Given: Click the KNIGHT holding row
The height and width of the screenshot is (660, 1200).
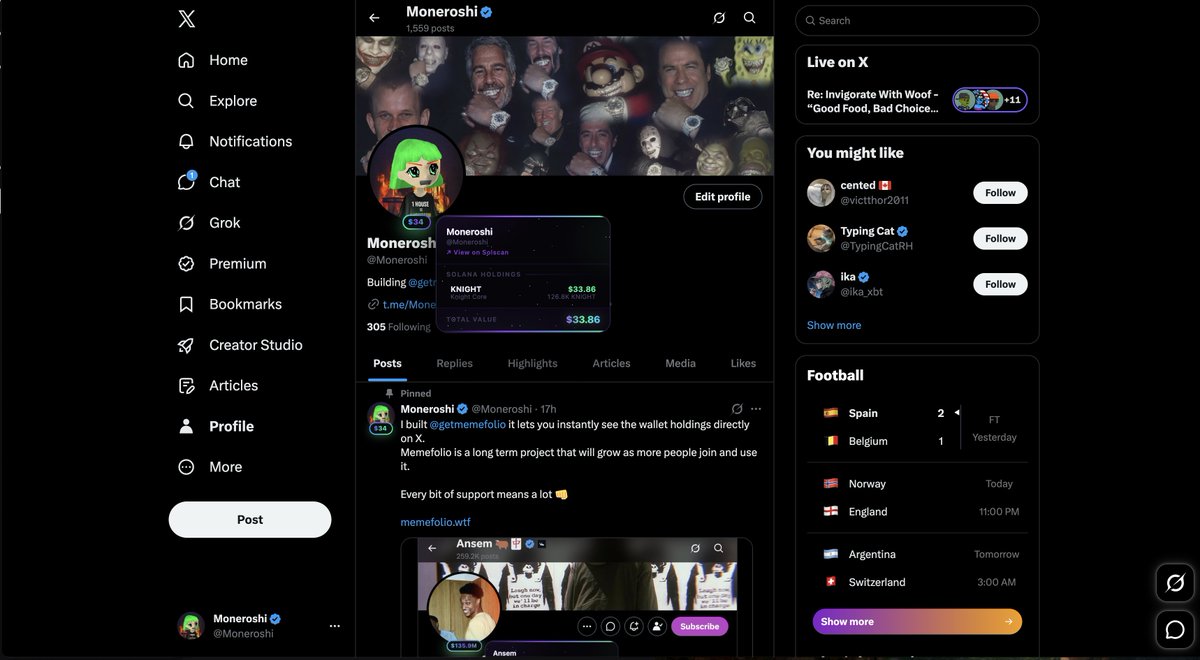Looking at the screenshot, I should tap(523, 292).
